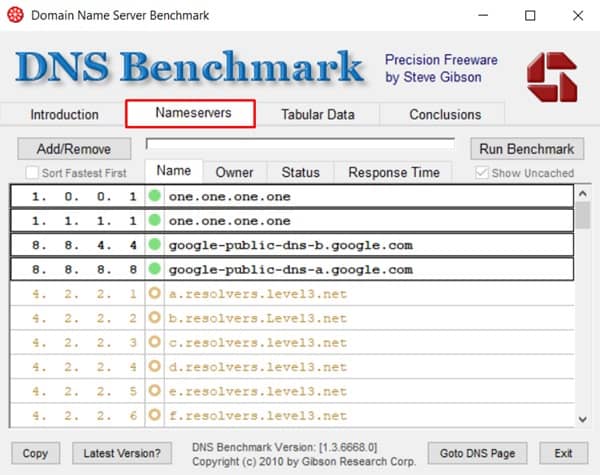Select the b.resolvers.Level3.net entry
The height and width of the screenshot is (475, 600).
[x=292, y=318]
